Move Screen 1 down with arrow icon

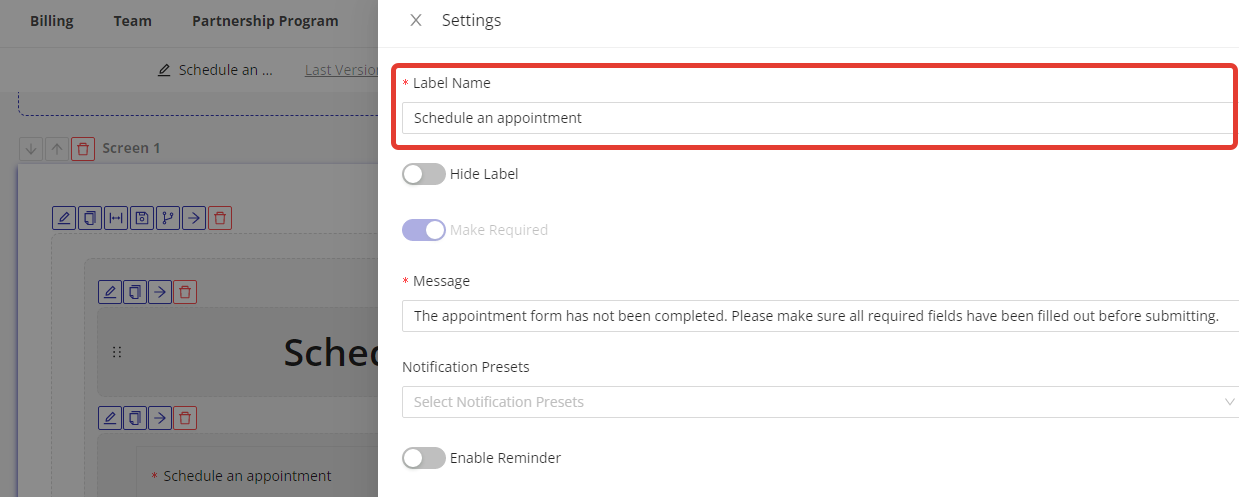point(31,149)
